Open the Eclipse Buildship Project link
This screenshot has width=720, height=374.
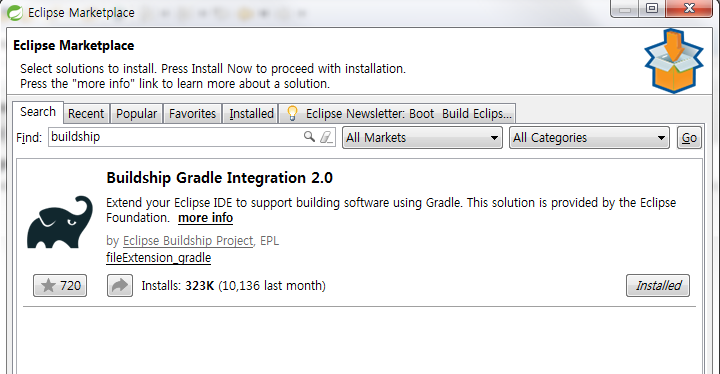coord(188,241)
